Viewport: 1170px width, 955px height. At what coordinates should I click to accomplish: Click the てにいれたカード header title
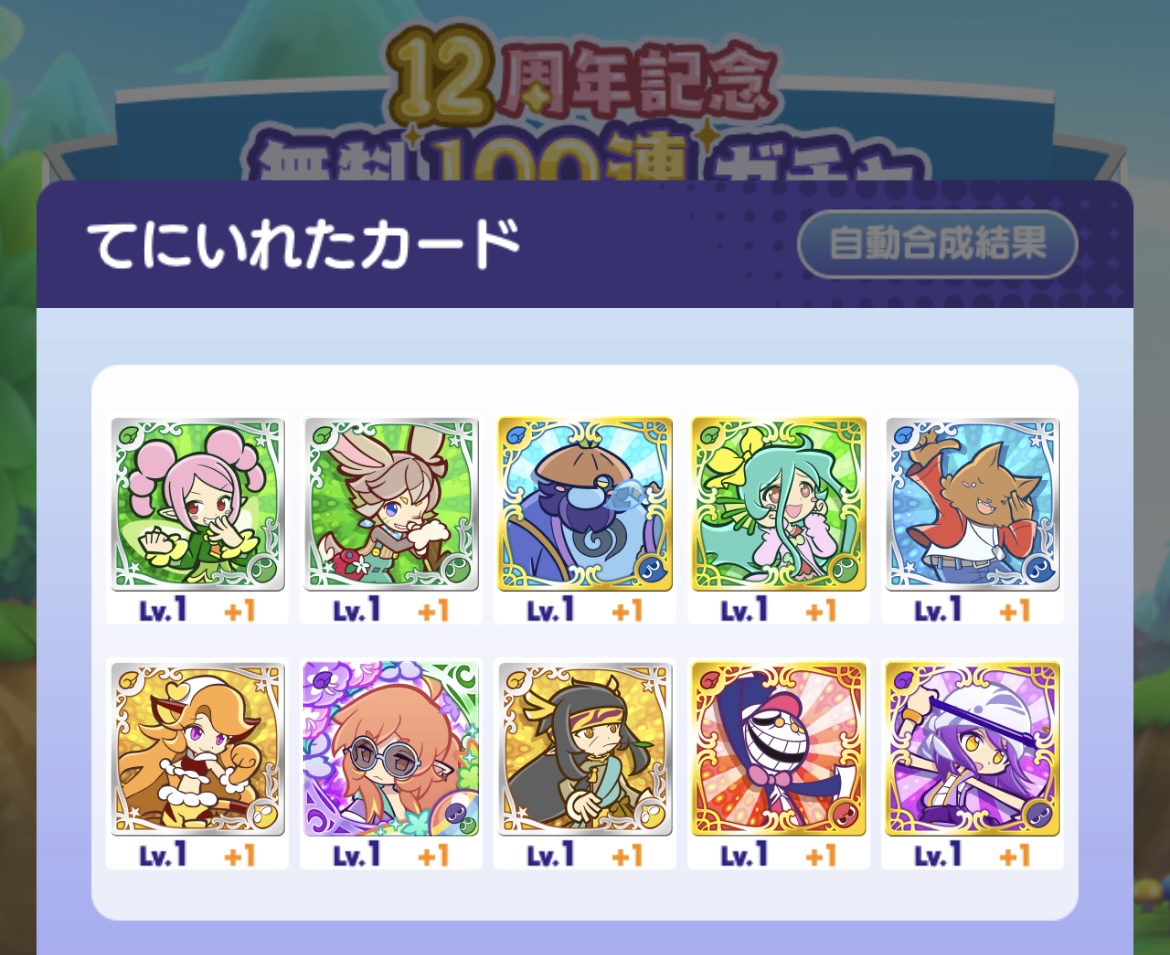tap(304, 244)
